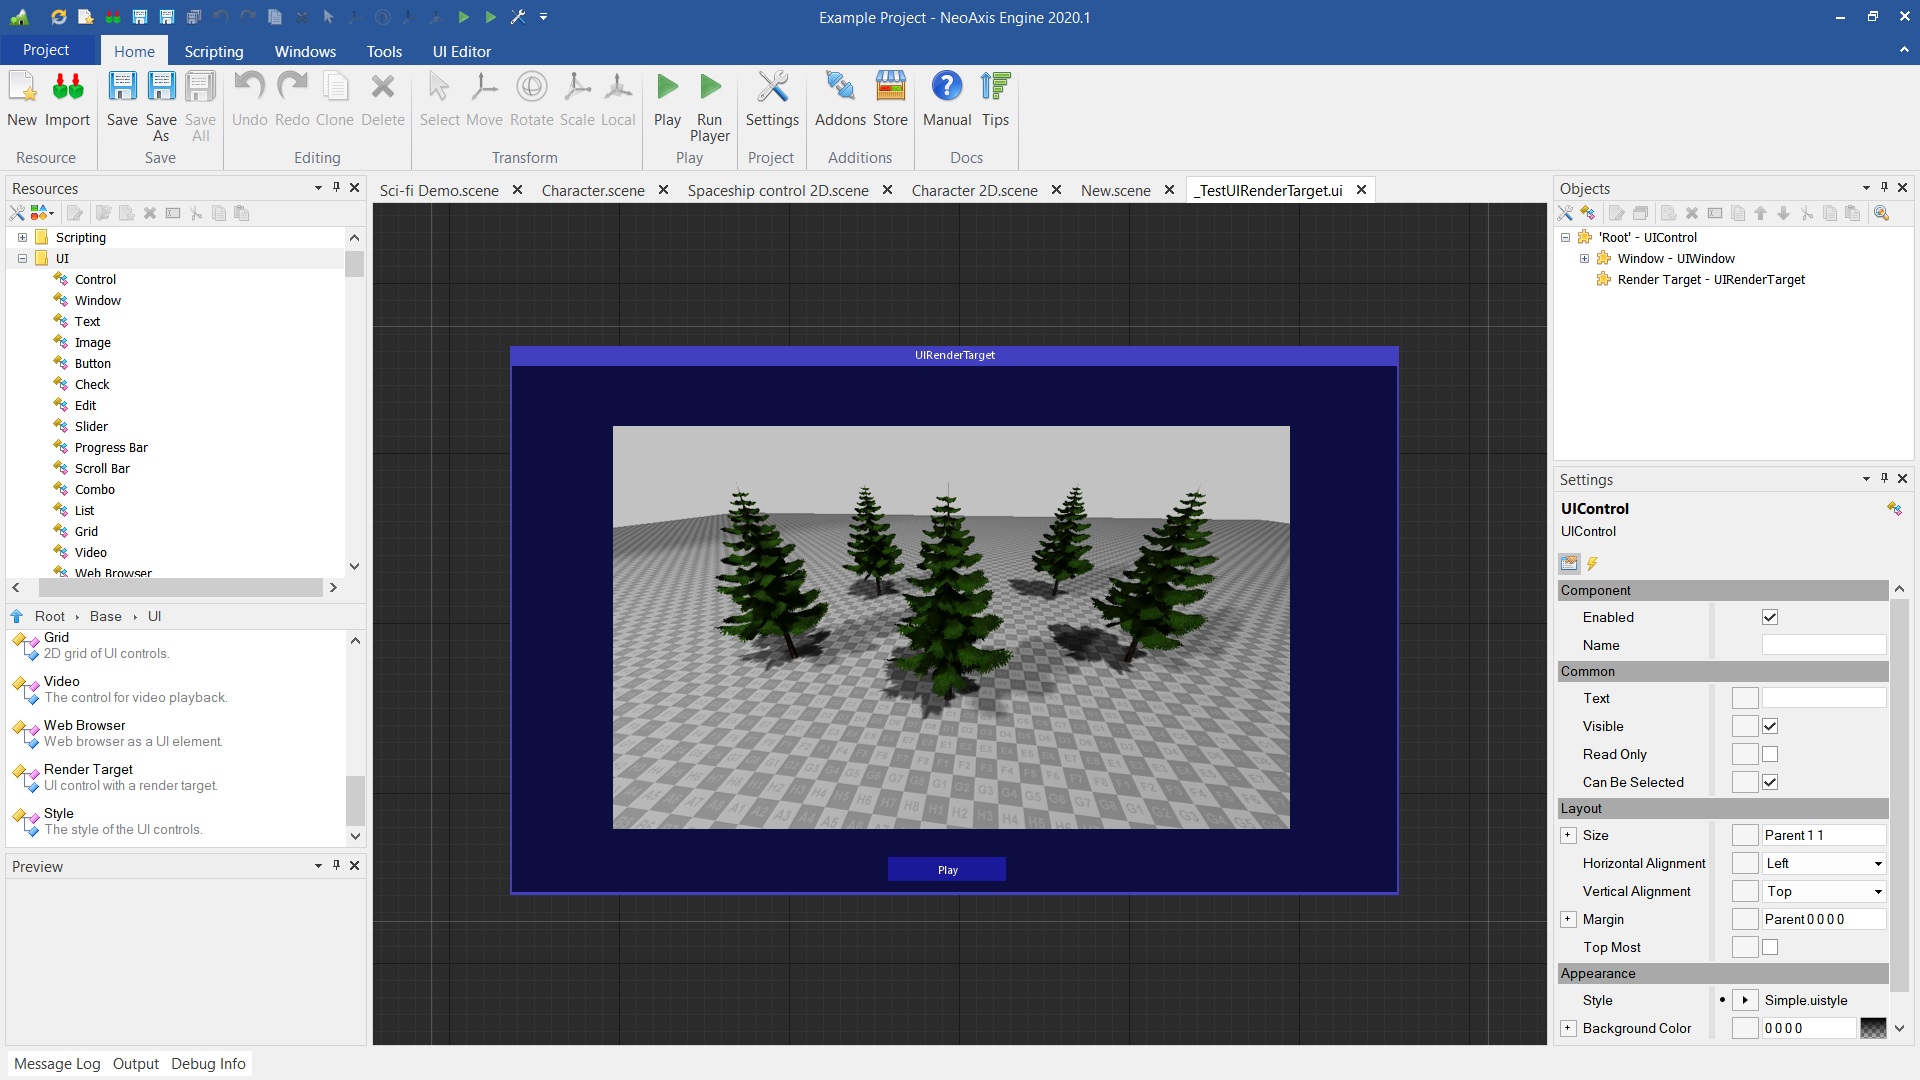Click the Import resource icon
The image size is (1920, 1080).
(67, 88)
